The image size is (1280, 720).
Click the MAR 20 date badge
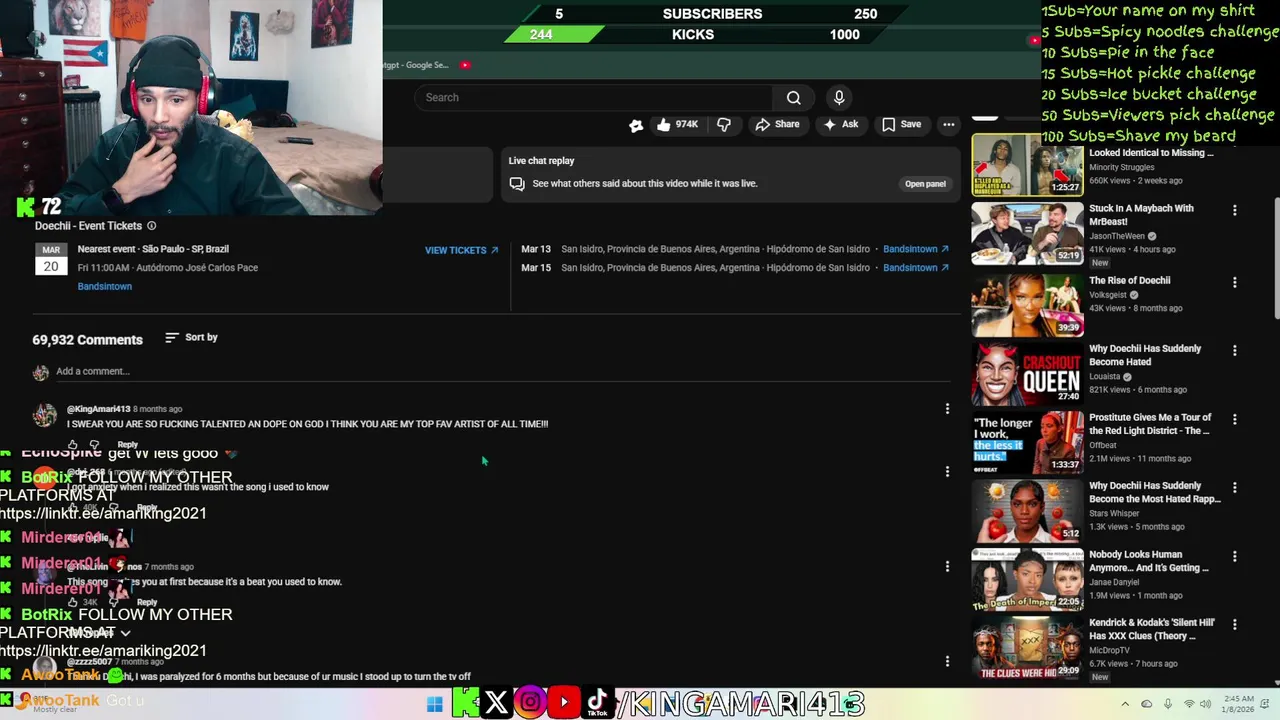point(51,261)
